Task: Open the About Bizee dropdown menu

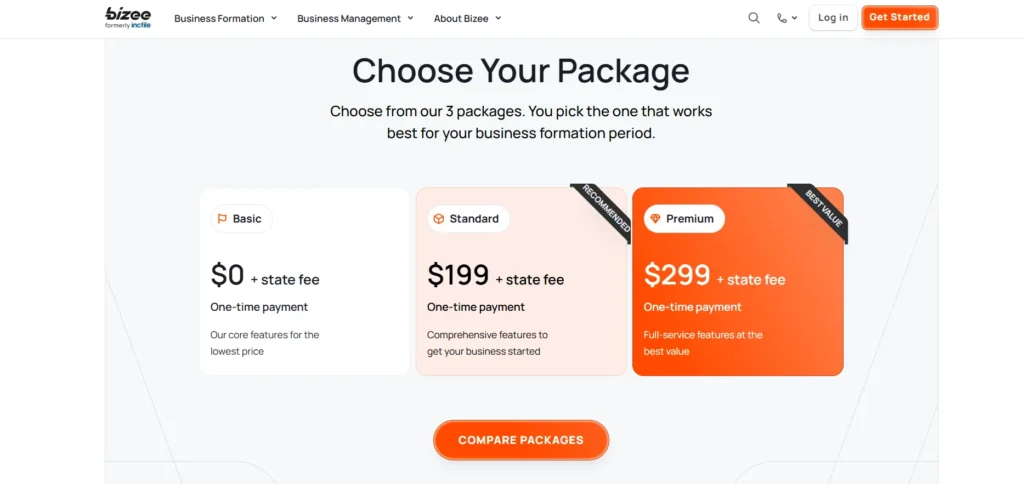Action: 467,18
